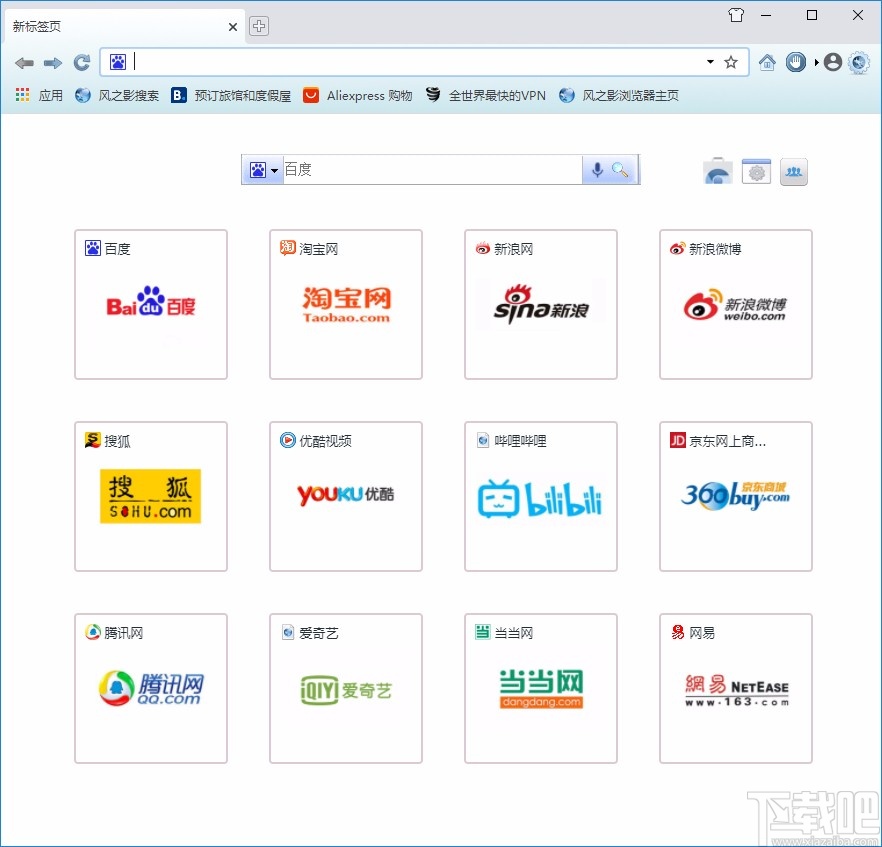Open browser settings via gear-globe icon
The height and width of the screenshot is (847, 882).
pyautogui.click(x=860, y=62)
